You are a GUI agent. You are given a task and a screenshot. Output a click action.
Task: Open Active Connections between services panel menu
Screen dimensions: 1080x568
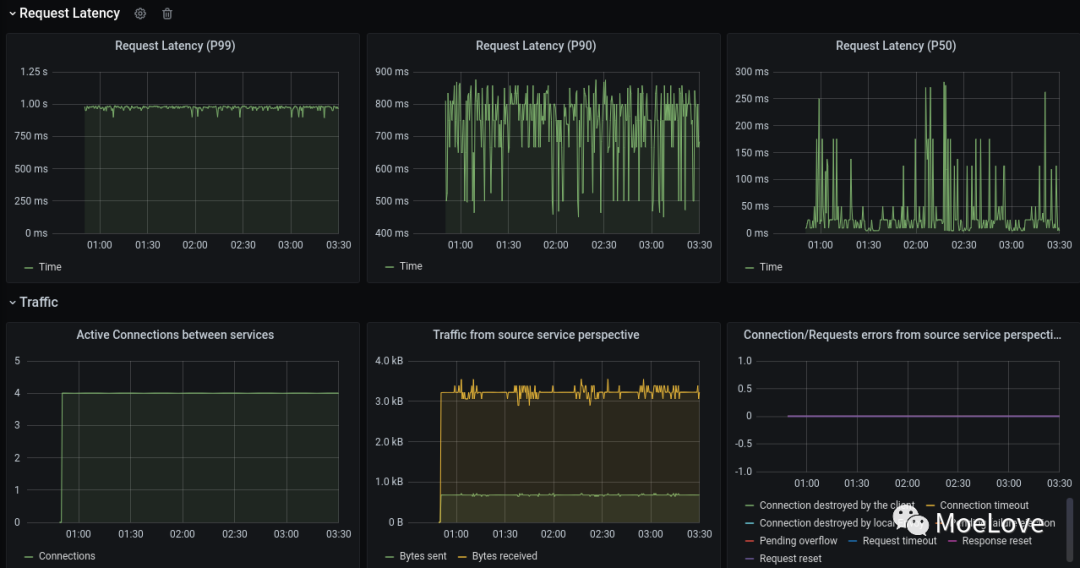175,335
